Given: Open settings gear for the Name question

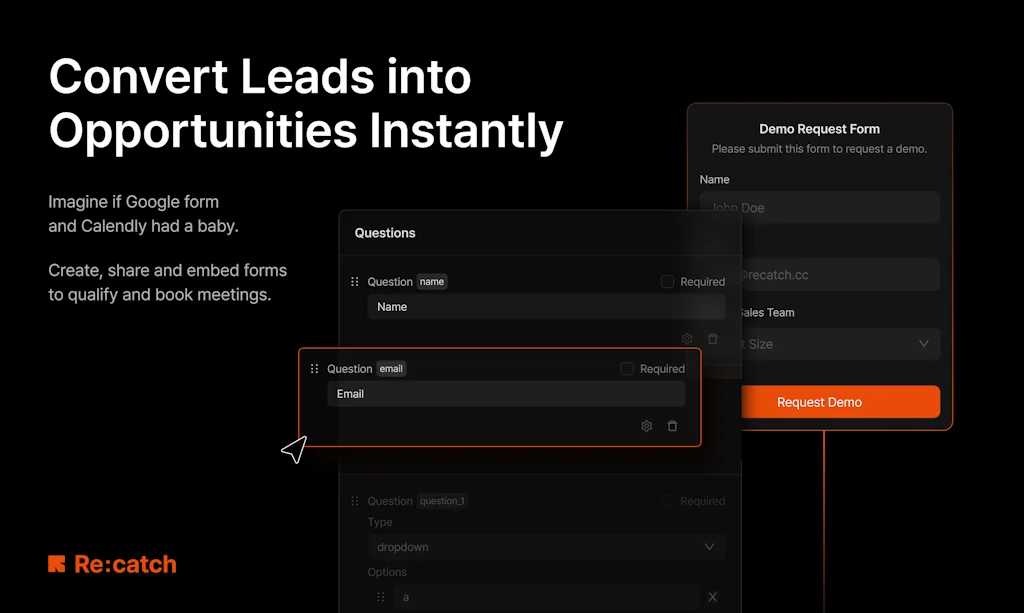Looking at the screenshot, I should pos(687,339).
